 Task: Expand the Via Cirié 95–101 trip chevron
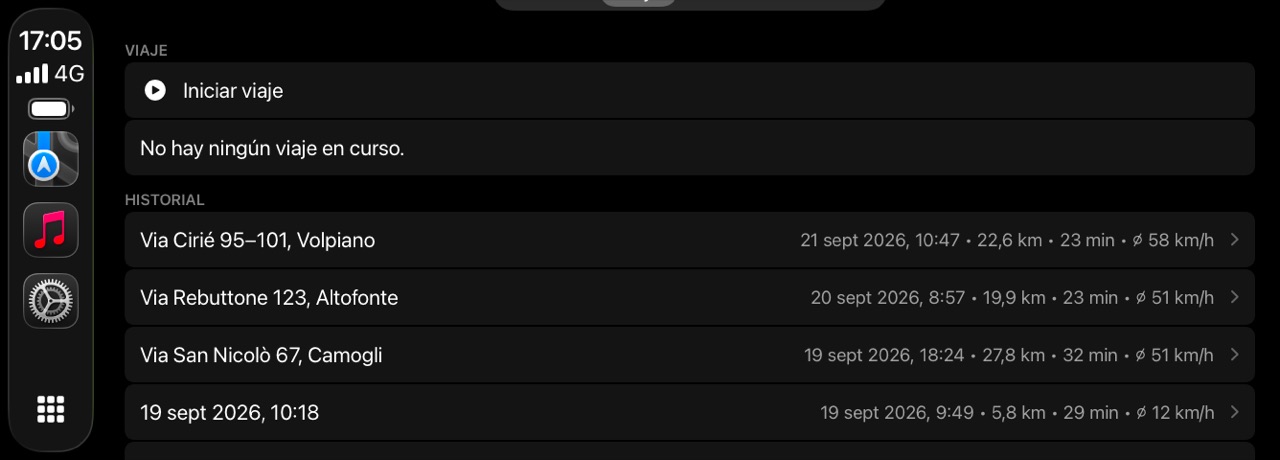[x=1235, y=240]
